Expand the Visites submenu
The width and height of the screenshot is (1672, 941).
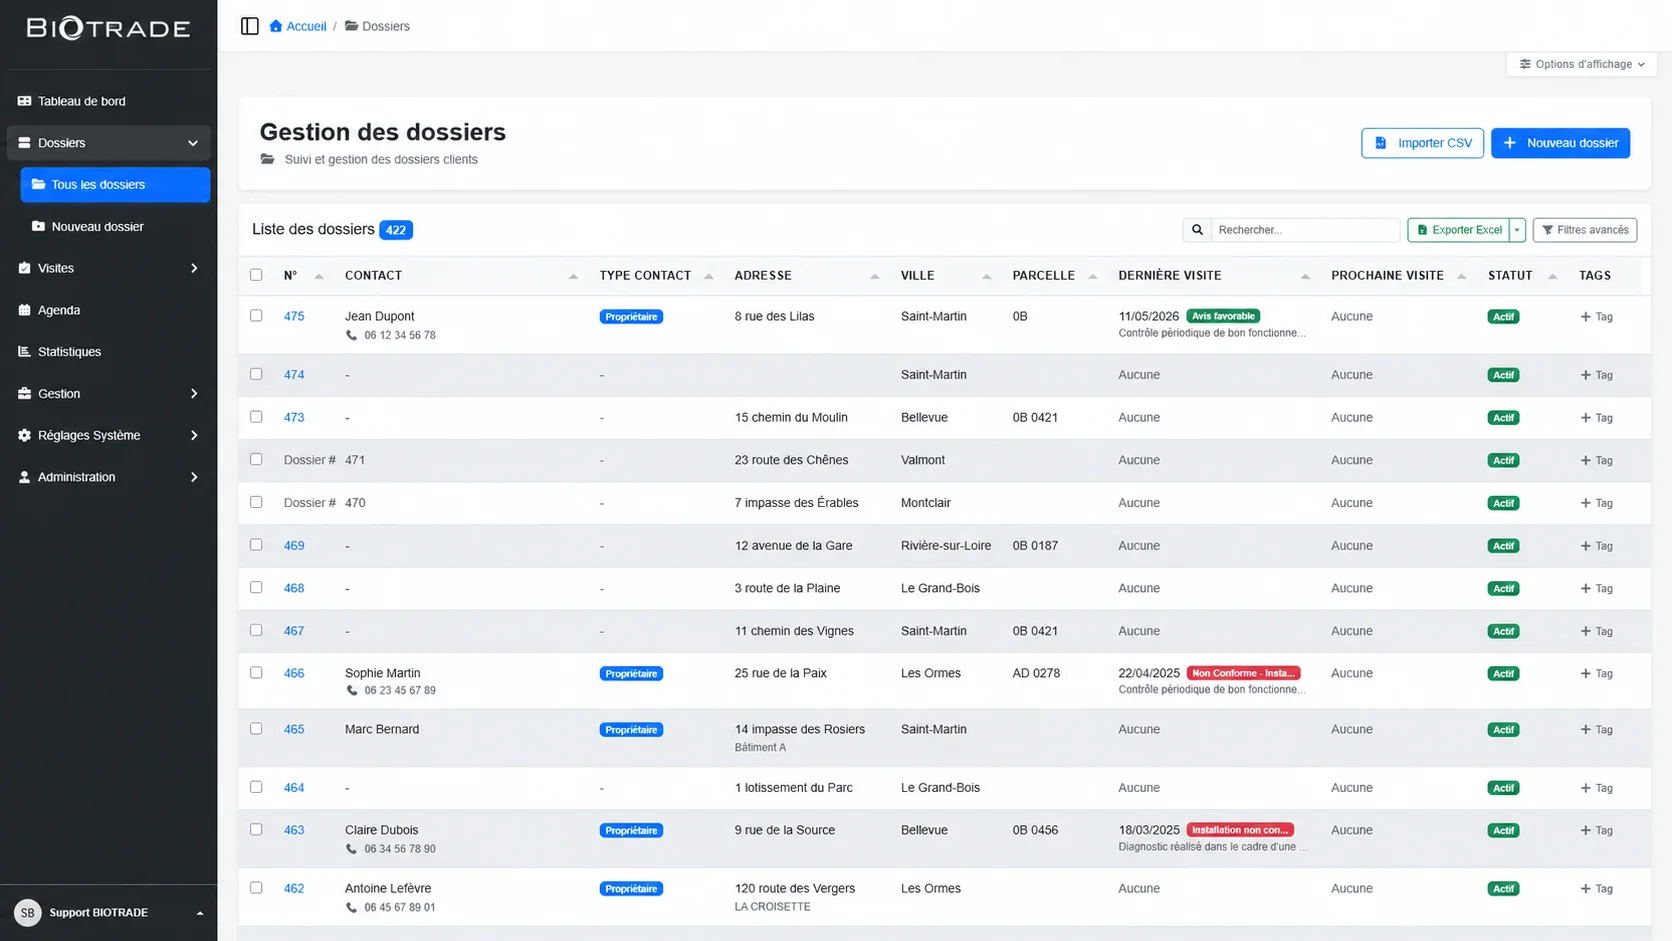click(x=194, y=268)
